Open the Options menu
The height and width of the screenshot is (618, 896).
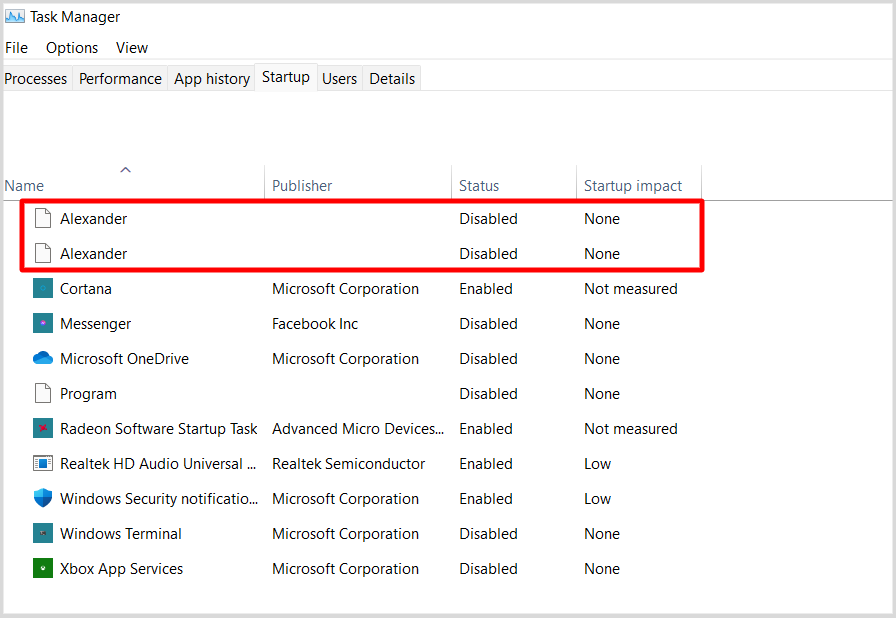click(x=72, y=48)
